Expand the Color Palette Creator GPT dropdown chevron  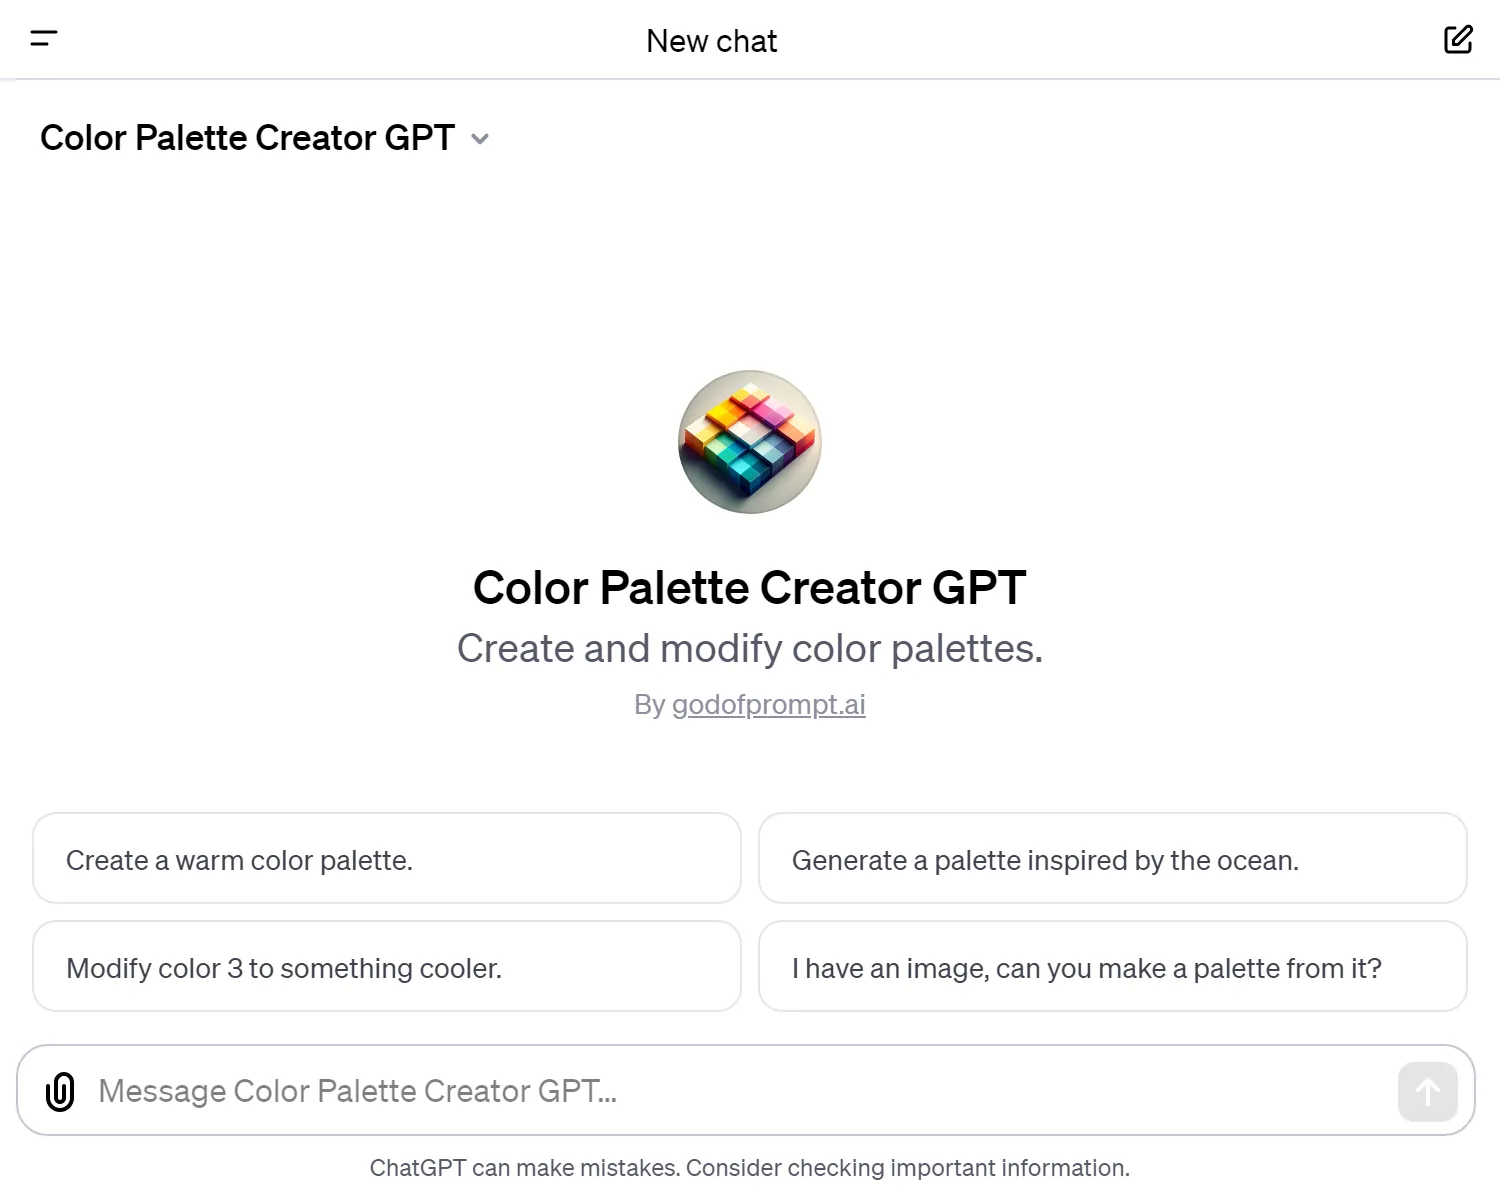pyautogui.click(x=481, y=139)
